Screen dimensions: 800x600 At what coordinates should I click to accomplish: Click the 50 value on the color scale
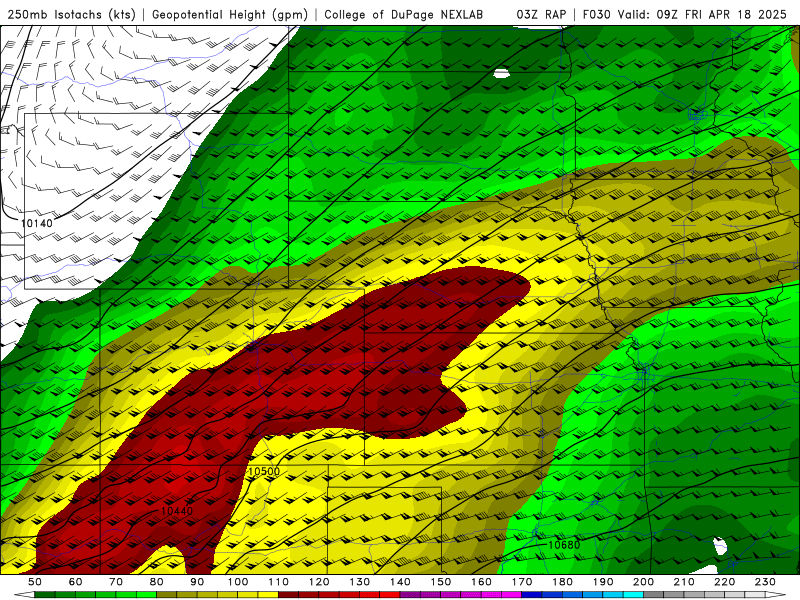click(35, 582)
